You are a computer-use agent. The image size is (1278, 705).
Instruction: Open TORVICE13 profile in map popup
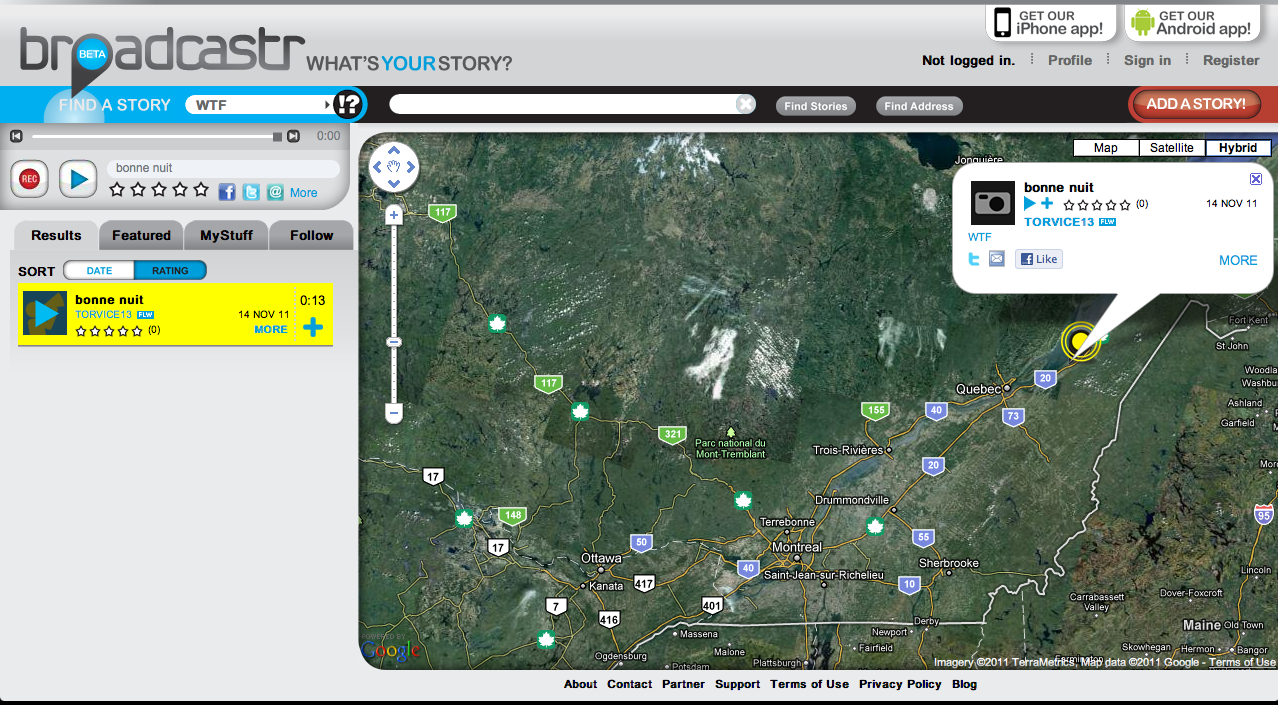tap(1059, 222)
